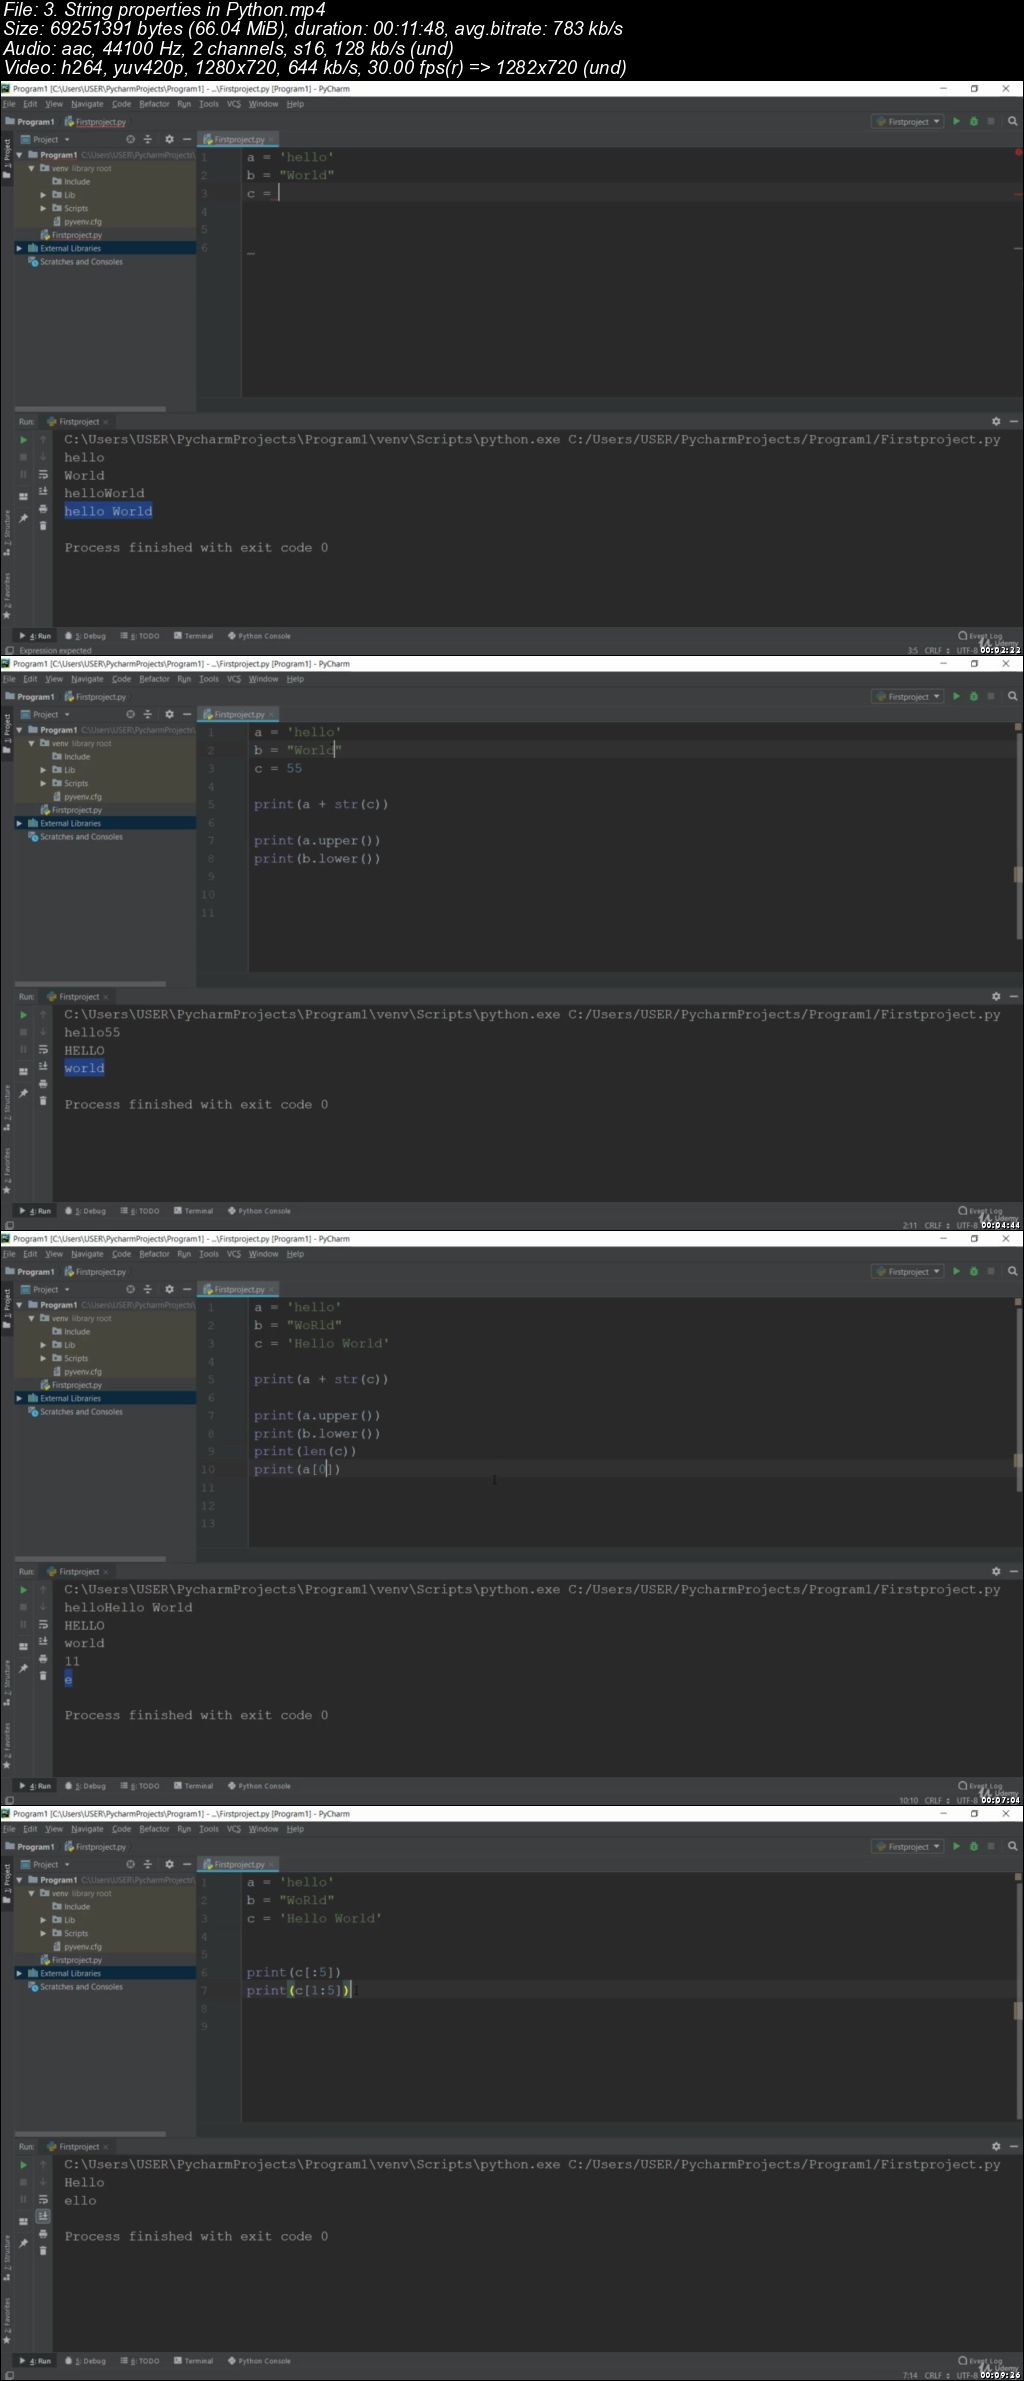This screenshot has height=2381, width=1024.
Task: Toggle soft-wrap in the Run panel showing 'hello55'
Action: coord(43,1049)
